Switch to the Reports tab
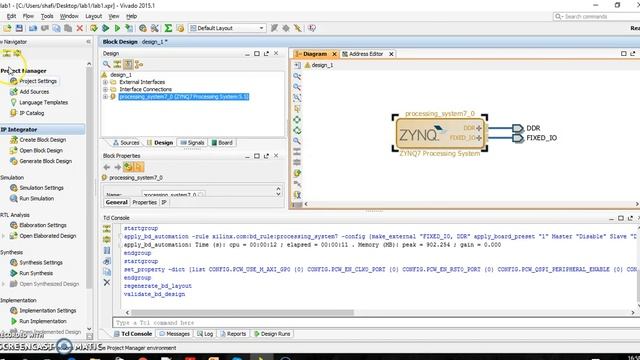Viewport: 640px width, 360px height. point(233,334)
